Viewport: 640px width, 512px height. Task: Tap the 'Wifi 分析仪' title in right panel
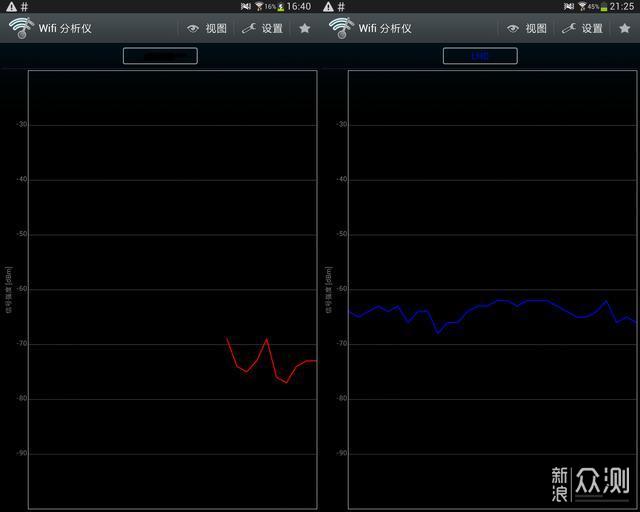coord(385,28)
